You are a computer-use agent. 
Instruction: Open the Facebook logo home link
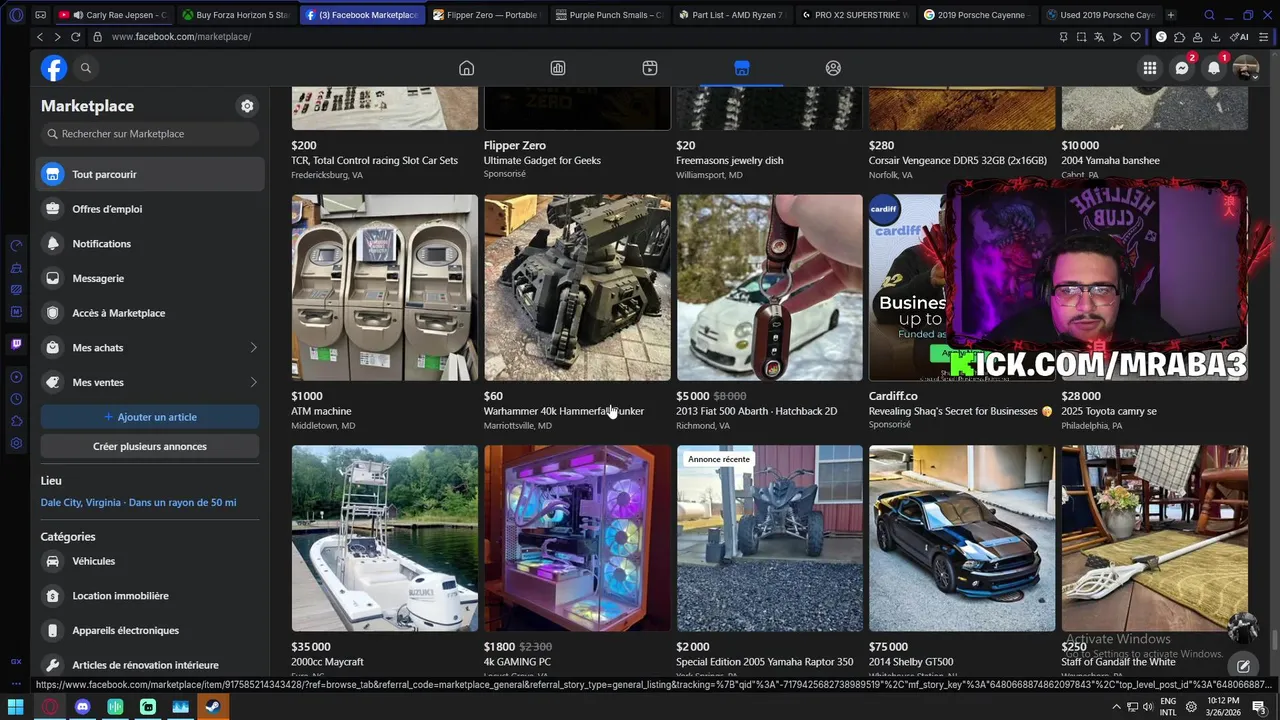tap(54, 68)
